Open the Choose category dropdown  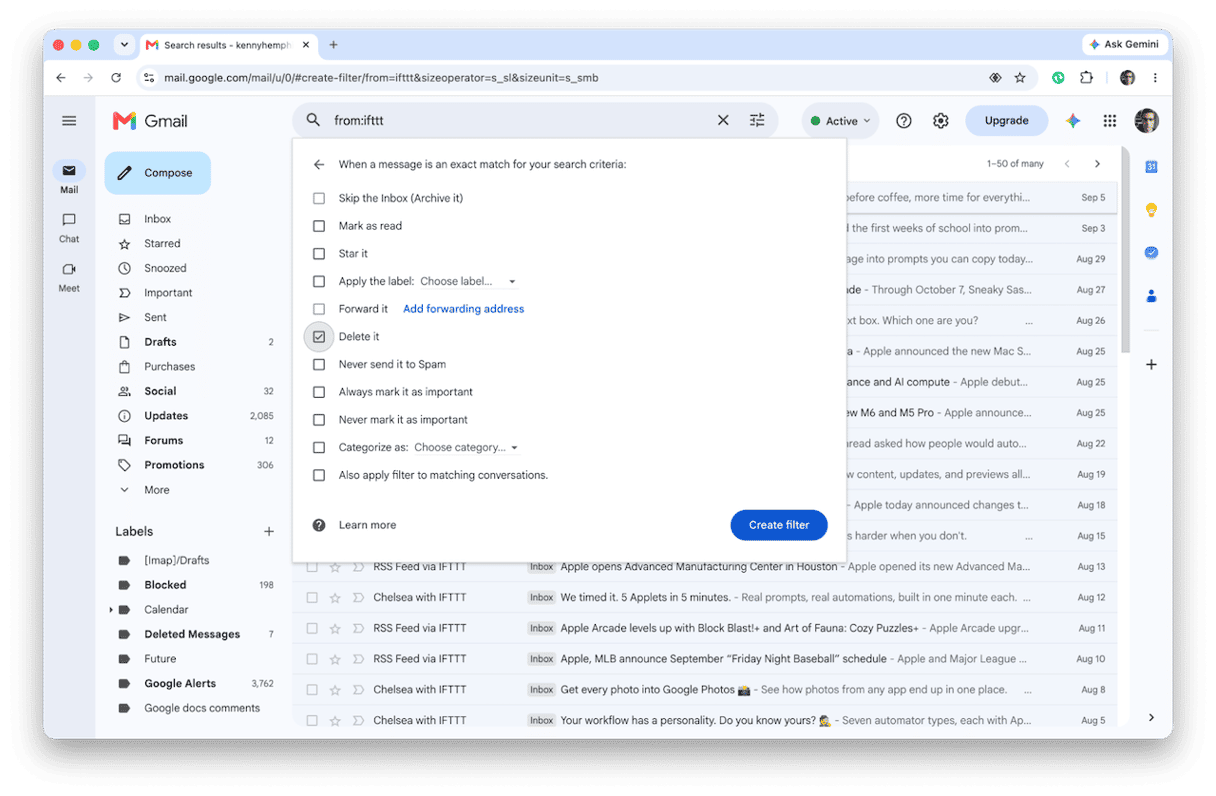coord(466,448)
